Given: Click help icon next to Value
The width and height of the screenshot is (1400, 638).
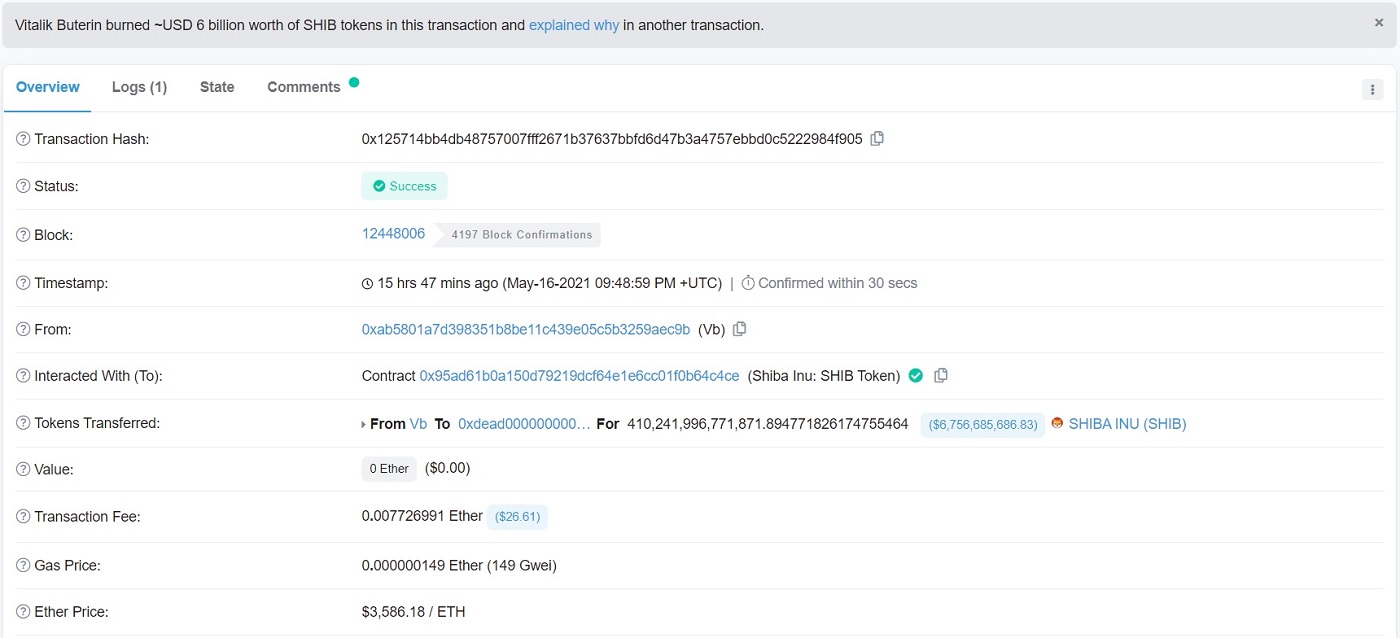Looking at the screenshot, I should 23,469.
